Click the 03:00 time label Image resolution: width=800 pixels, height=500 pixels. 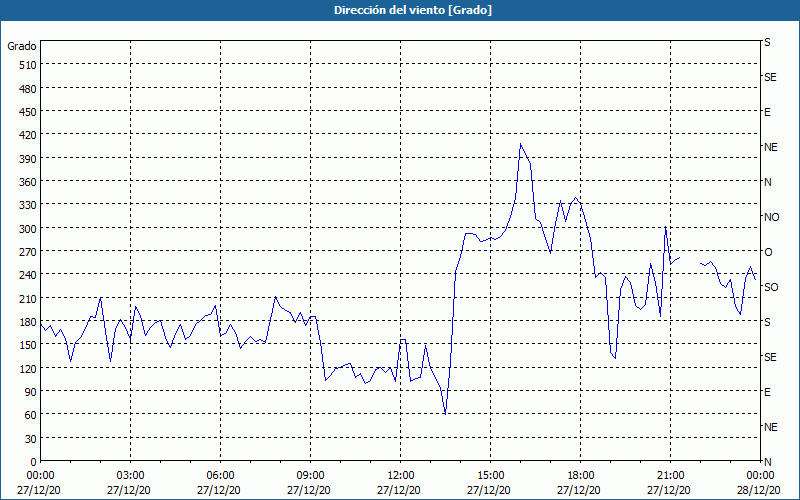pyautogui.click(x=131, y=476)
